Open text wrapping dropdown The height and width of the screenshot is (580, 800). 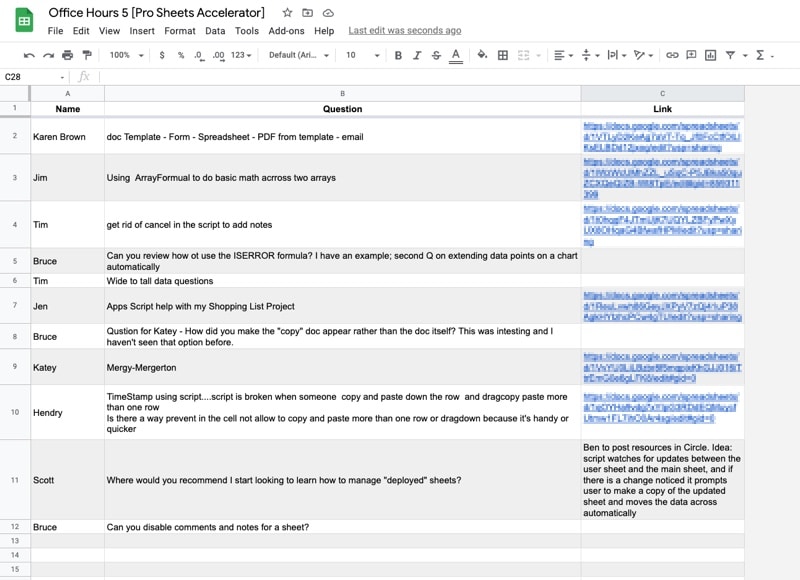click(x=617, y=55)
